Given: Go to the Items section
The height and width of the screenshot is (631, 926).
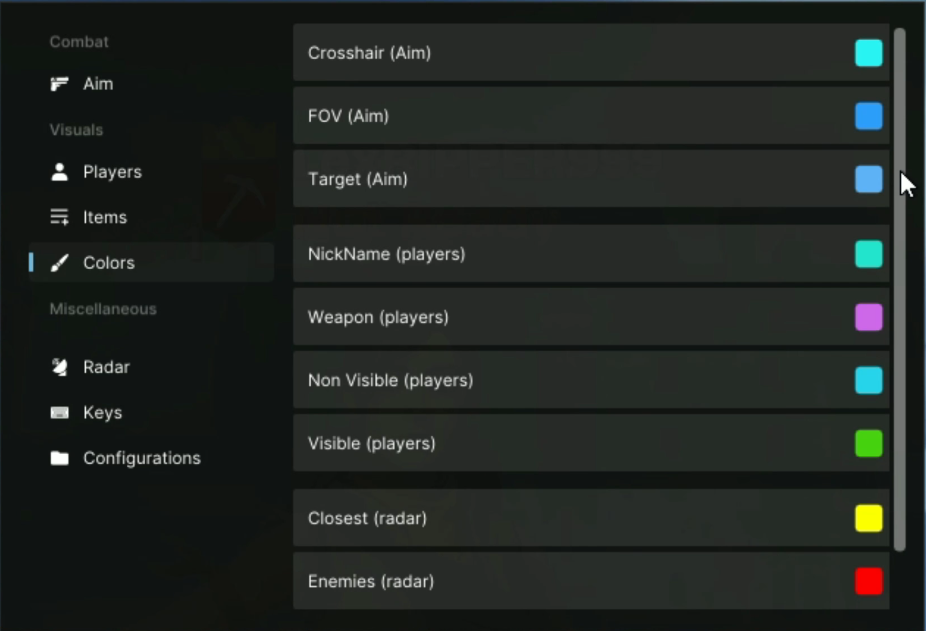Looking at the screenshot, I should 105,217.
